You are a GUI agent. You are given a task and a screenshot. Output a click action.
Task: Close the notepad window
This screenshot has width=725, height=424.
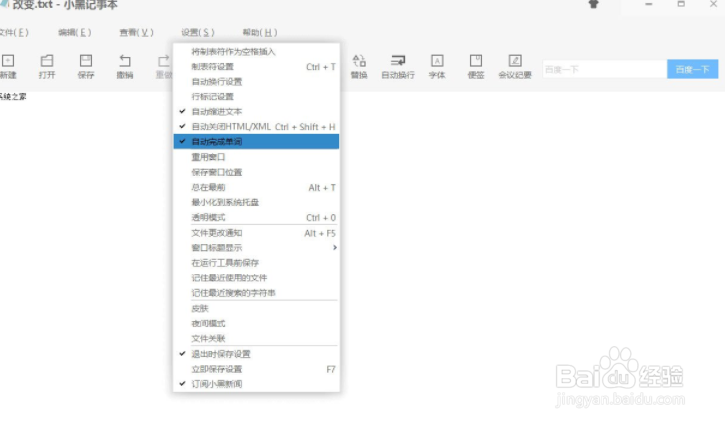click(713, 4)
